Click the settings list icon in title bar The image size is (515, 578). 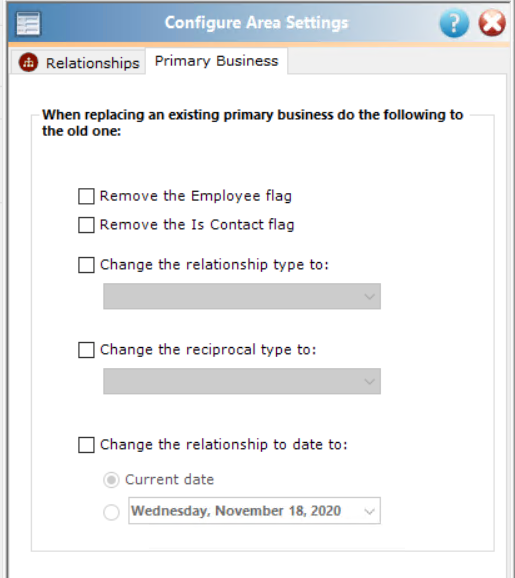coord(28,24)
